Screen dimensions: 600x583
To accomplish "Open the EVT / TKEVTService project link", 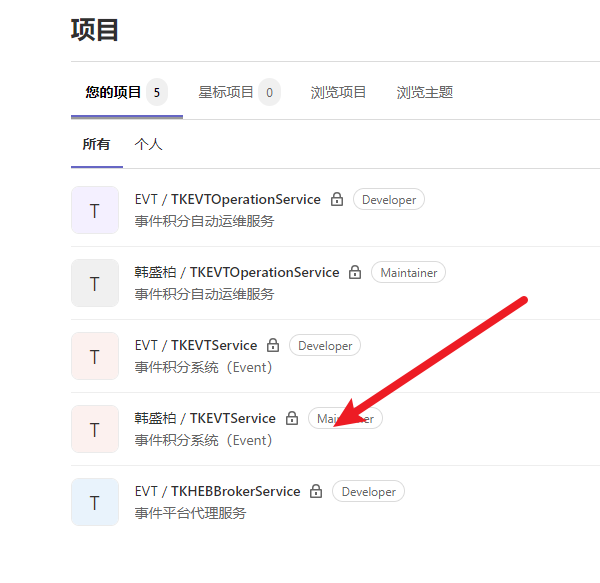I will pyautogui.click(x=196, y=346).
